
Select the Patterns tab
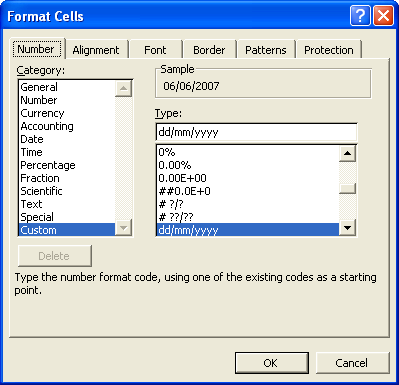pos(266,50)
